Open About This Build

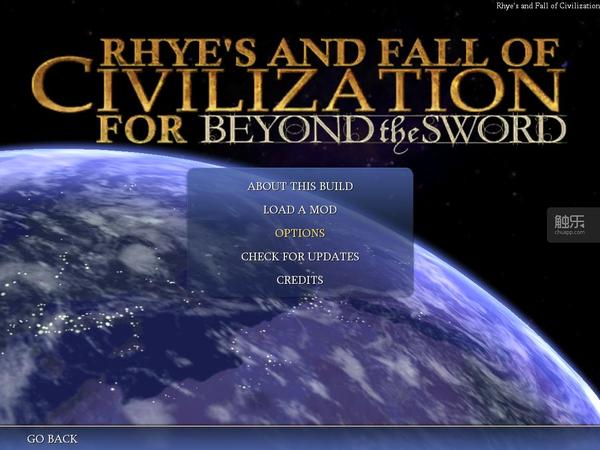300,186
